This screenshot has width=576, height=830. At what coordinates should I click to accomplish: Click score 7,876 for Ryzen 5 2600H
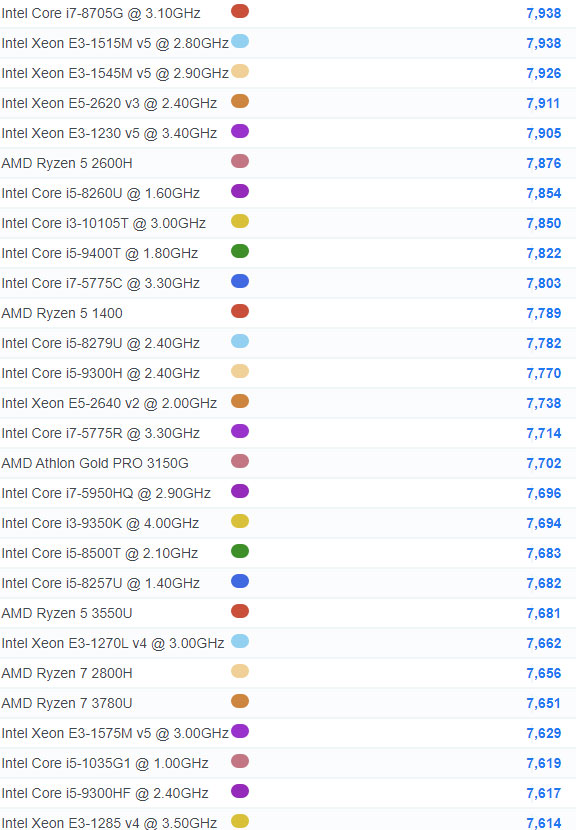click(x=544, y=163)
